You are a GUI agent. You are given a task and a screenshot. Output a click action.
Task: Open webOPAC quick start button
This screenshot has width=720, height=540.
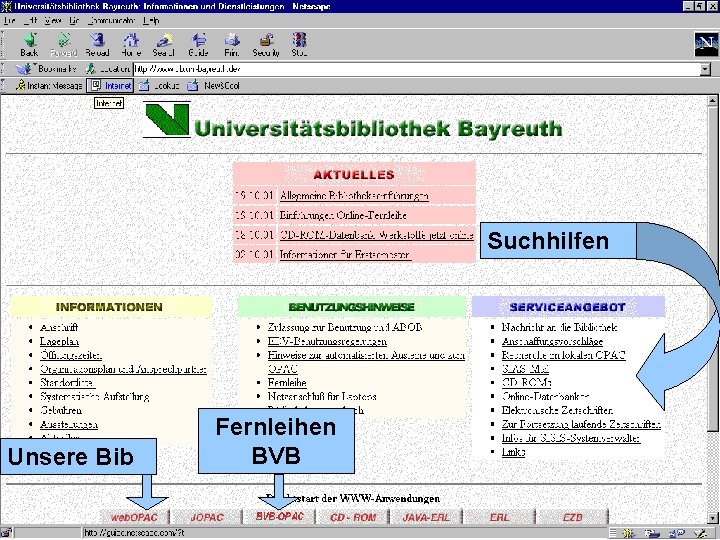[x=135, y=517]
